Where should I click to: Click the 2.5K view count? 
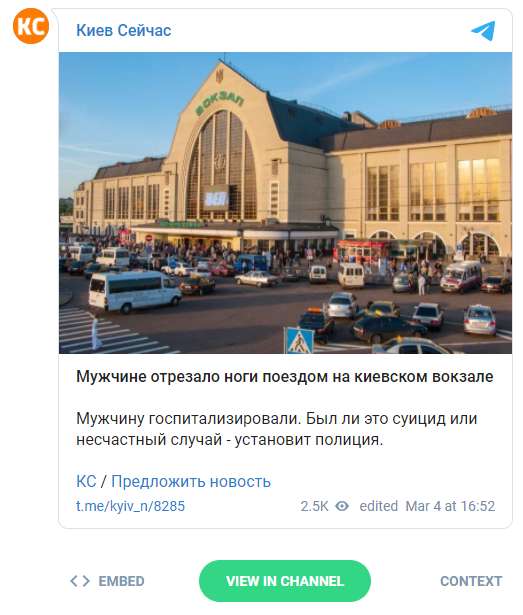314,506
